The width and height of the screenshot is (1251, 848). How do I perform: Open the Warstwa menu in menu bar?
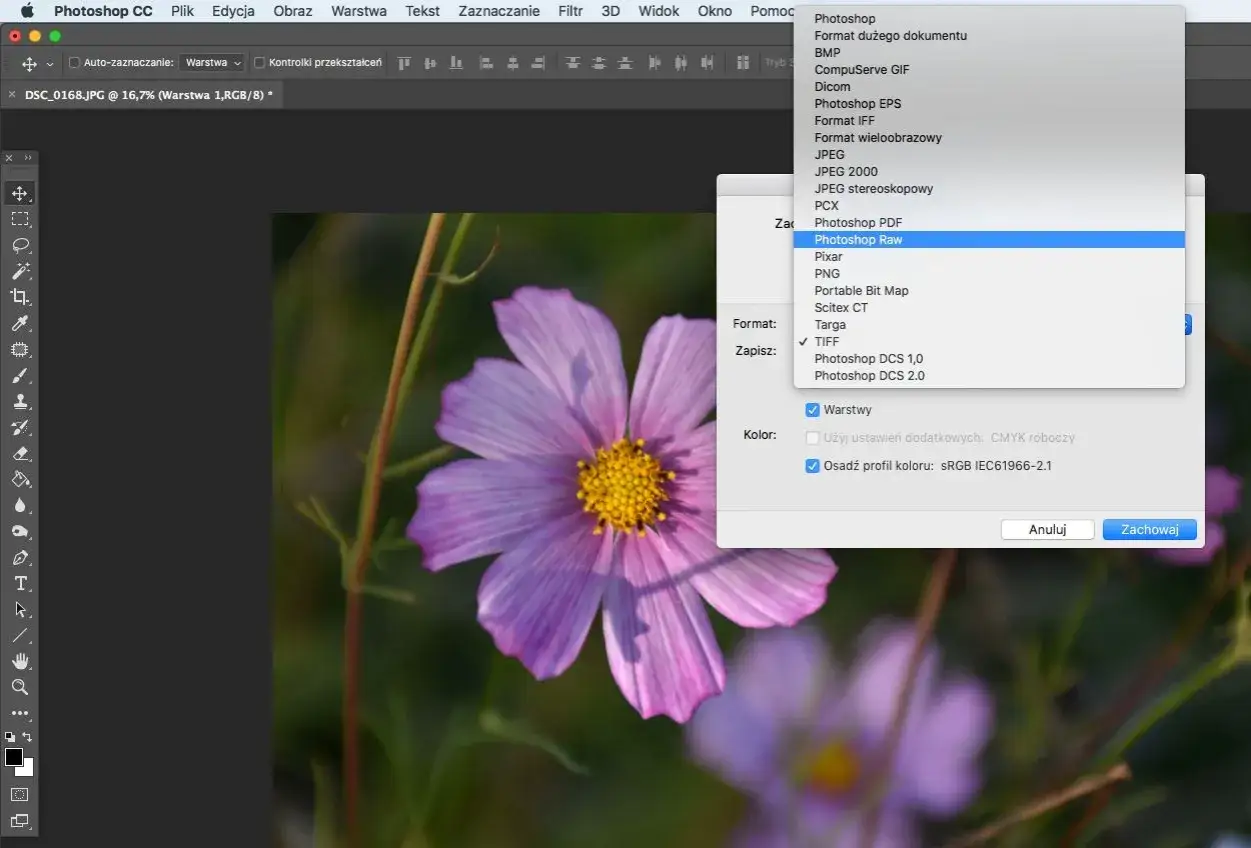click(x=358, y=11)
